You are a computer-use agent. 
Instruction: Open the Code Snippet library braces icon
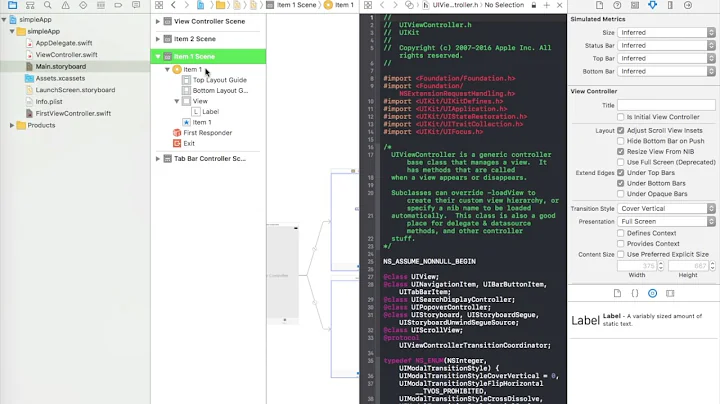(x=635, y=293)
